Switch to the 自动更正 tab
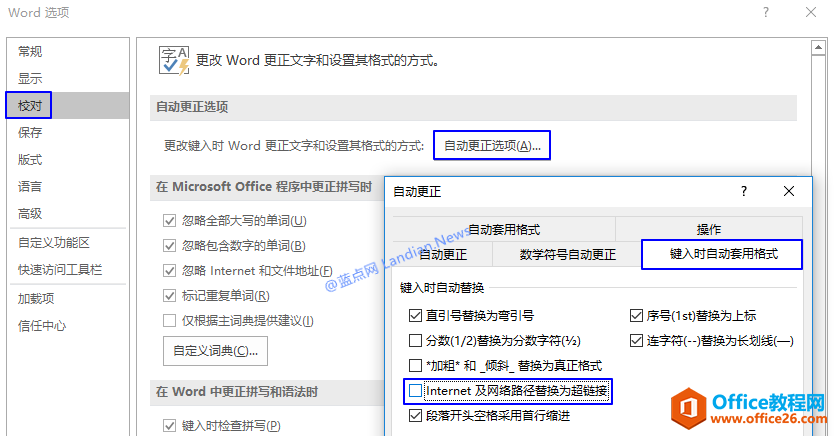 coord(443,255)
